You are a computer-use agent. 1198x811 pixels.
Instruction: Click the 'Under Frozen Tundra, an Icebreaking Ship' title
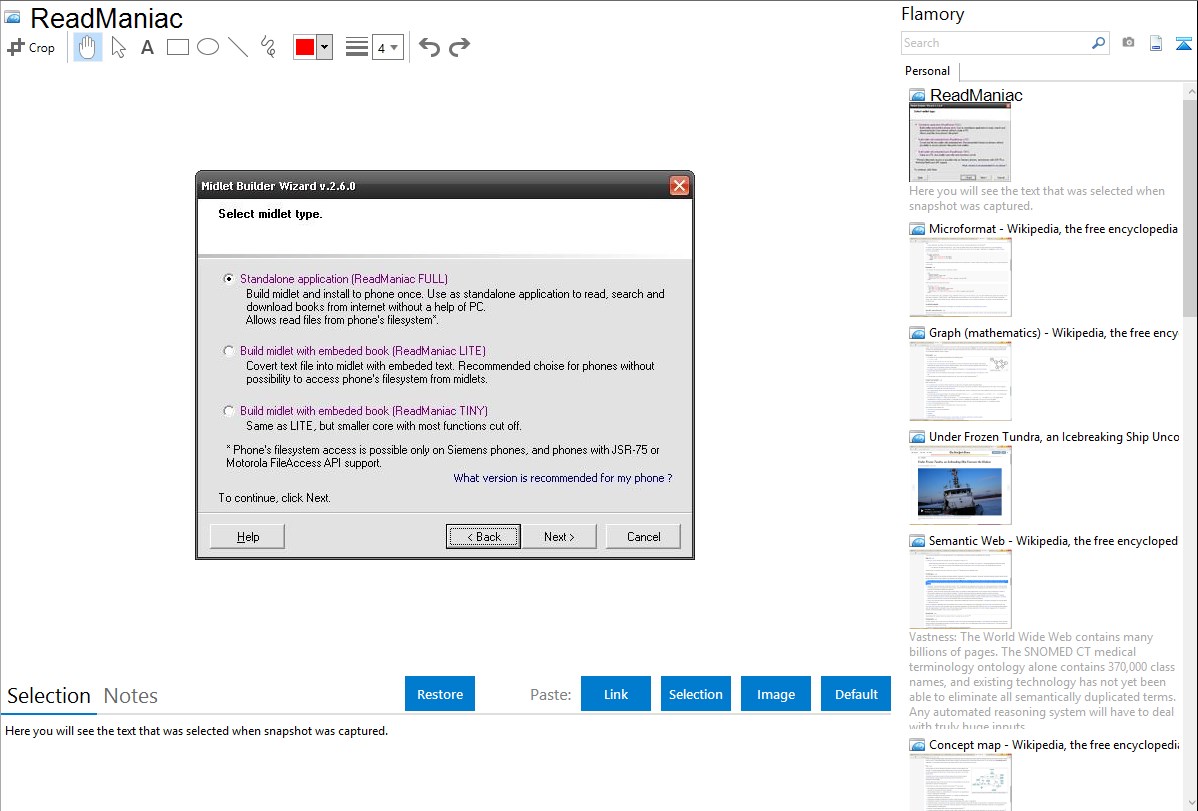pos(1054,437)
